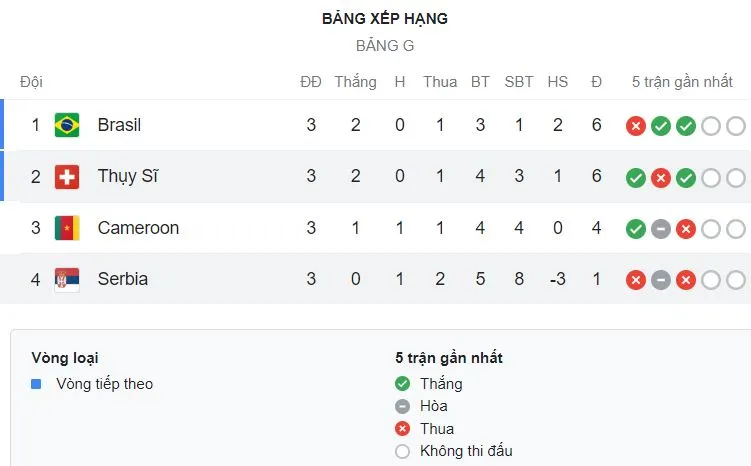The image size is (751, 466).
Task: Open the Brasil team link
Action: coord(119,125)
